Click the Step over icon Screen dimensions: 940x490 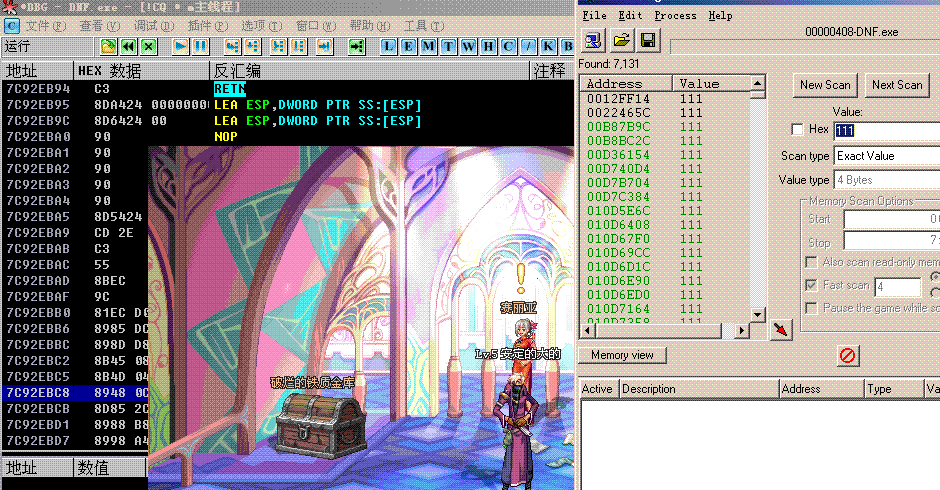coord(252,47)
